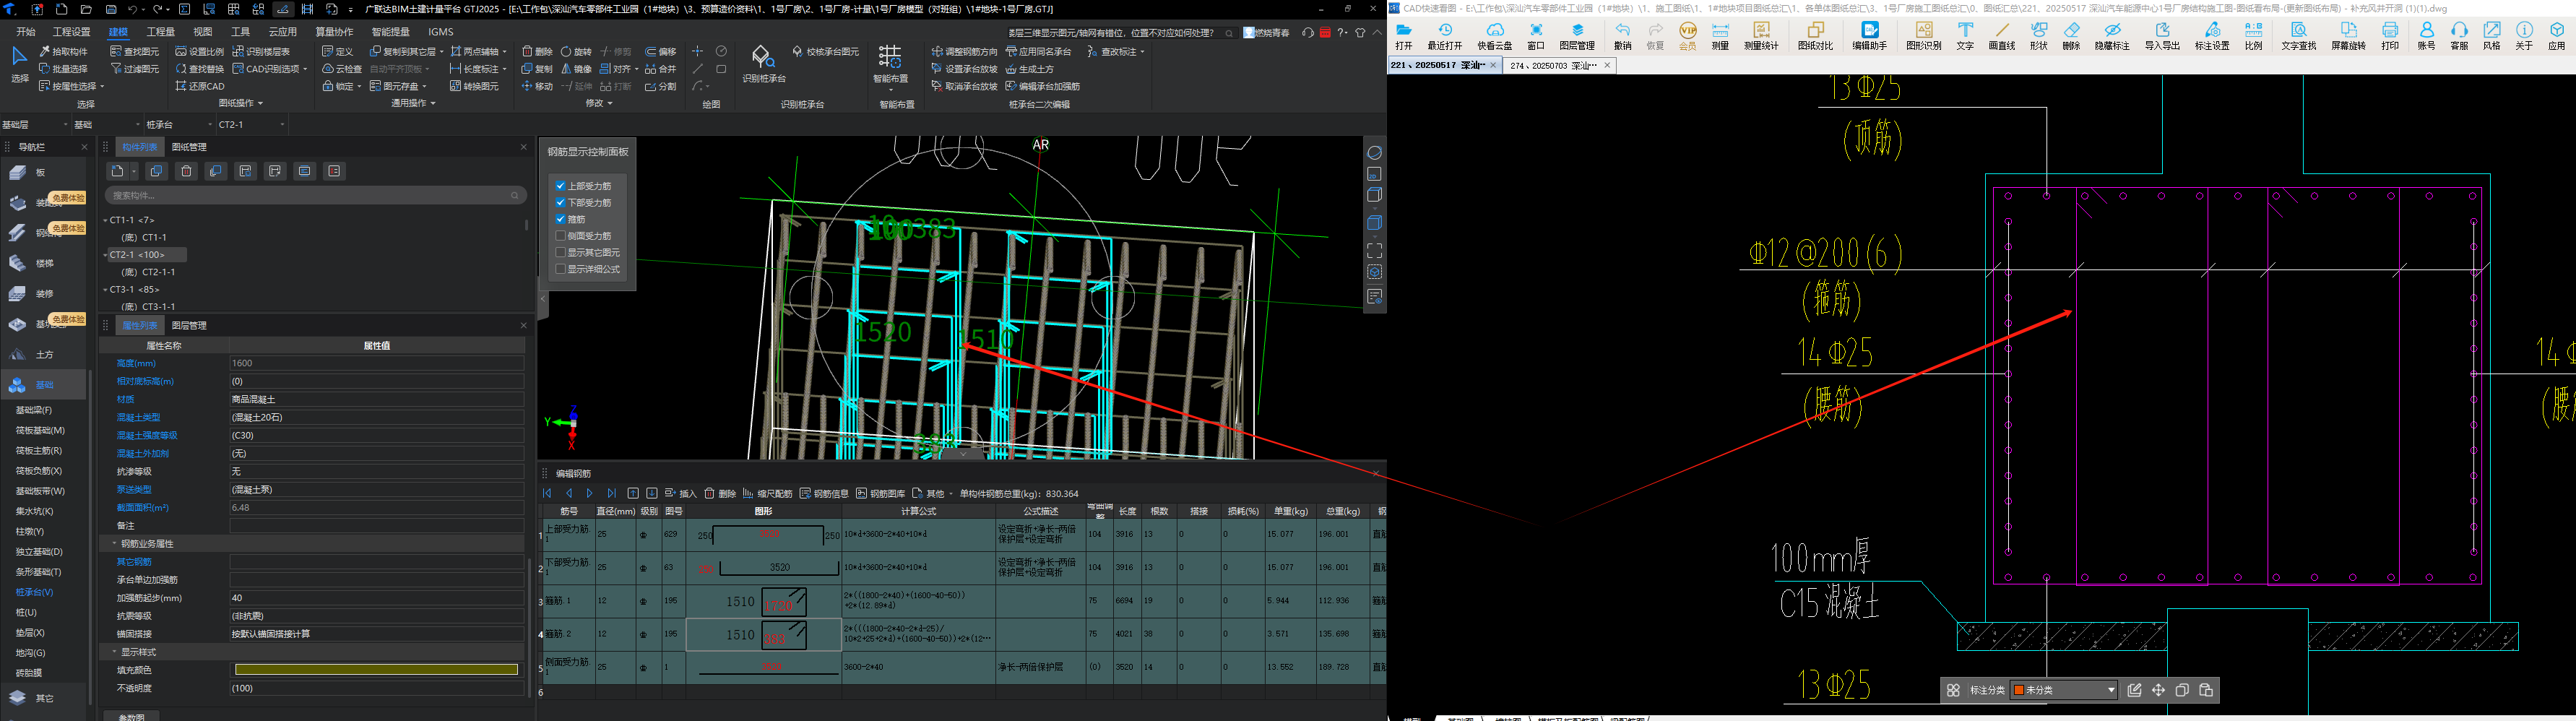Click 图形识别 shape recognition icon

click(x=1923, y=36)
